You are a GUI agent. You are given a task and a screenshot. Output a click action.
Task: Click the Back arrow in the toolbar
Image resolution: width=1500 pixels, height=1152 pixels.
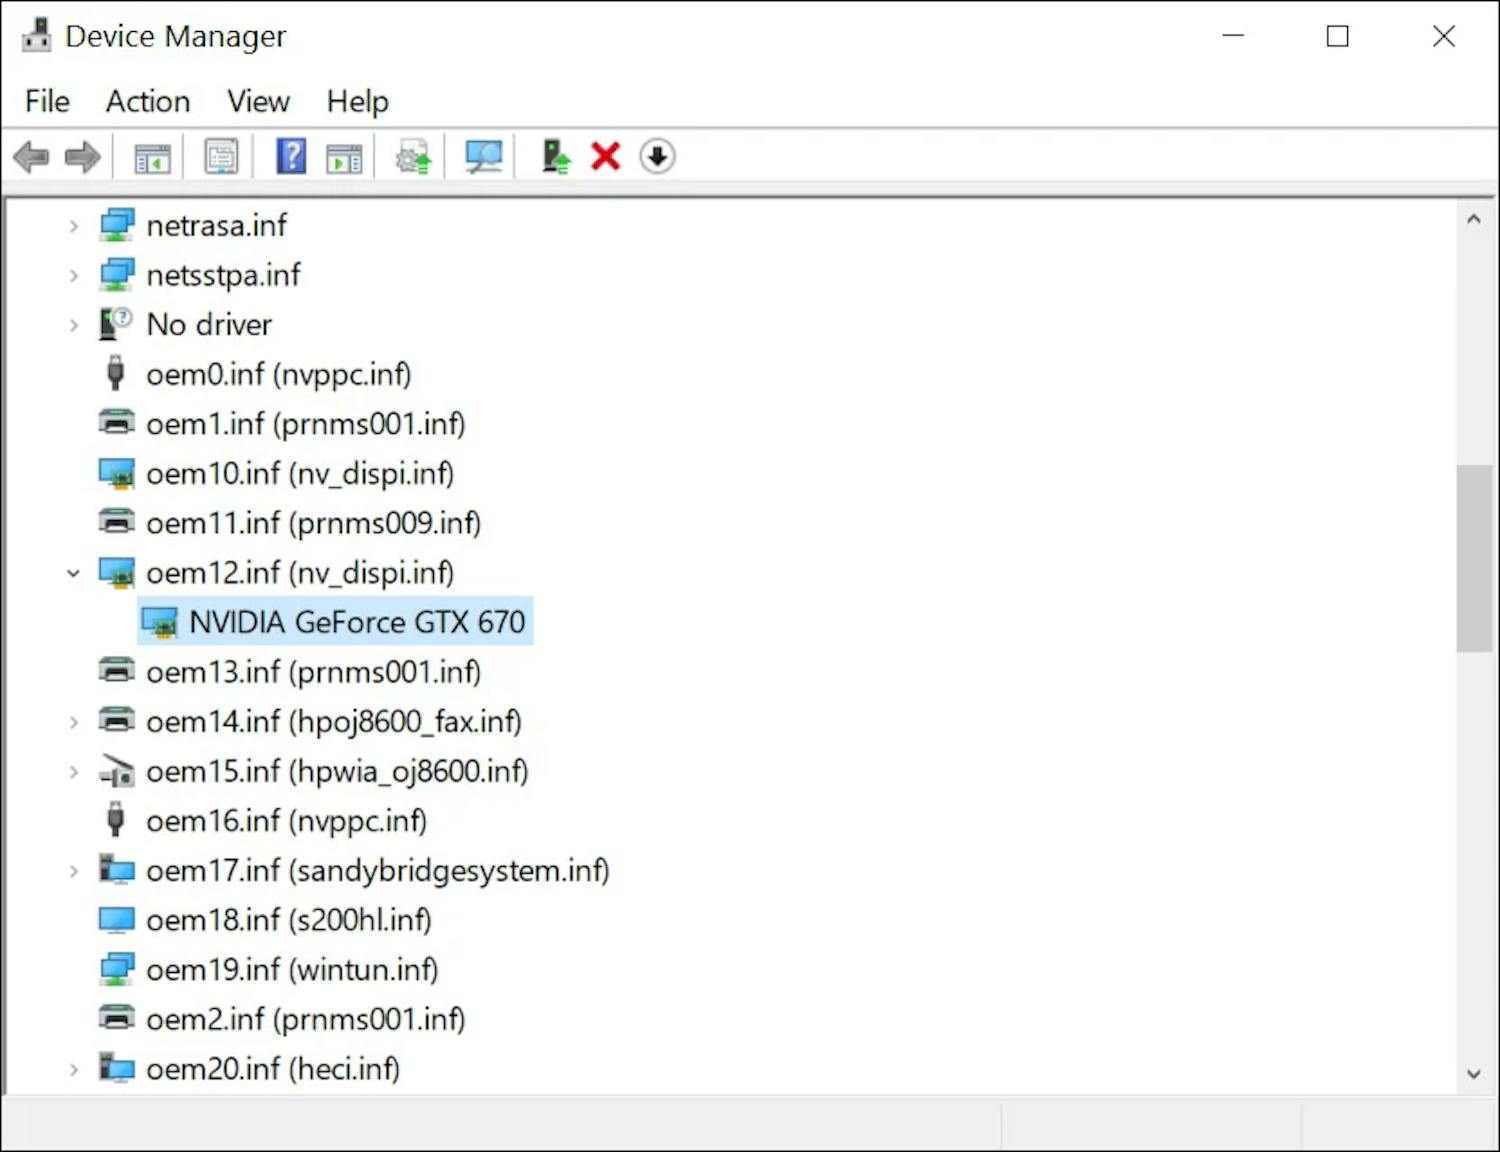(32, 157)
